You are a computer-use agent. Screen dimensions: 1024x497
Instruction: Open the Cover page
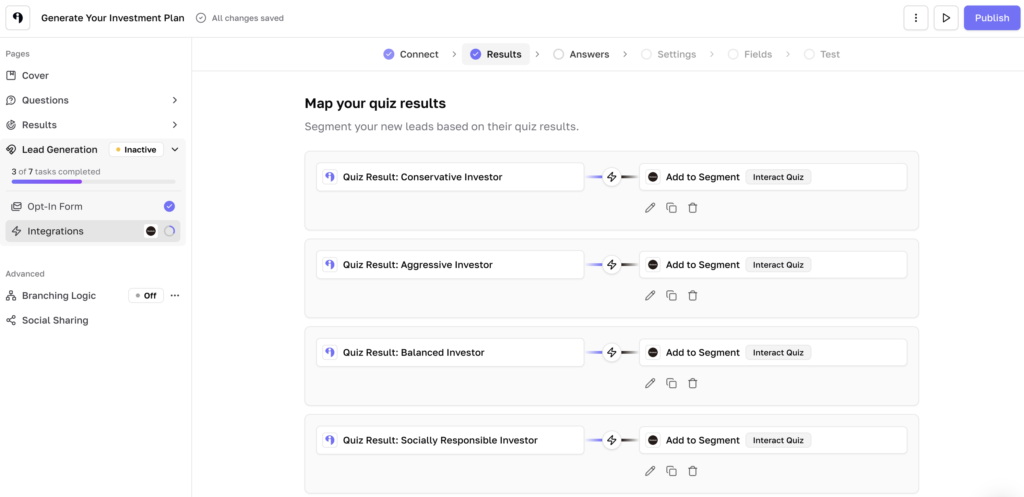point(35,76)
